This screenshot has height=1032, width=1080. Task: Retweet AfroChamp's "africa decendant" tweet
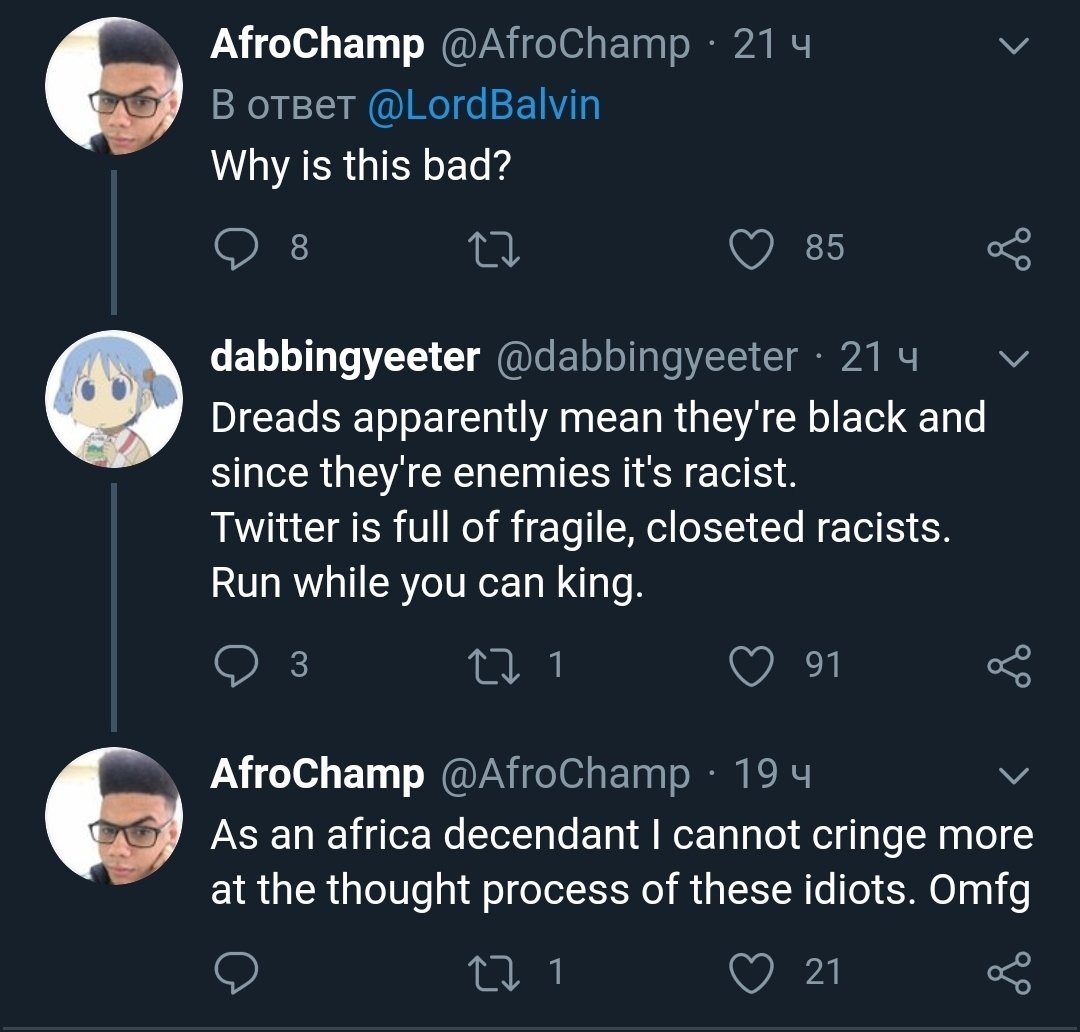tap(495, 972)
